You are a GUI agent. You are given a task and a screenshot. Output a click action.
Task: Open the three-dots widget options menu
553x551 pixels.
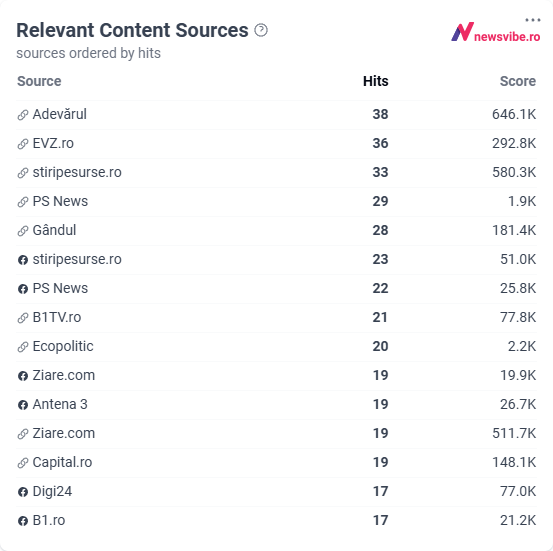(x=533, y=20)
